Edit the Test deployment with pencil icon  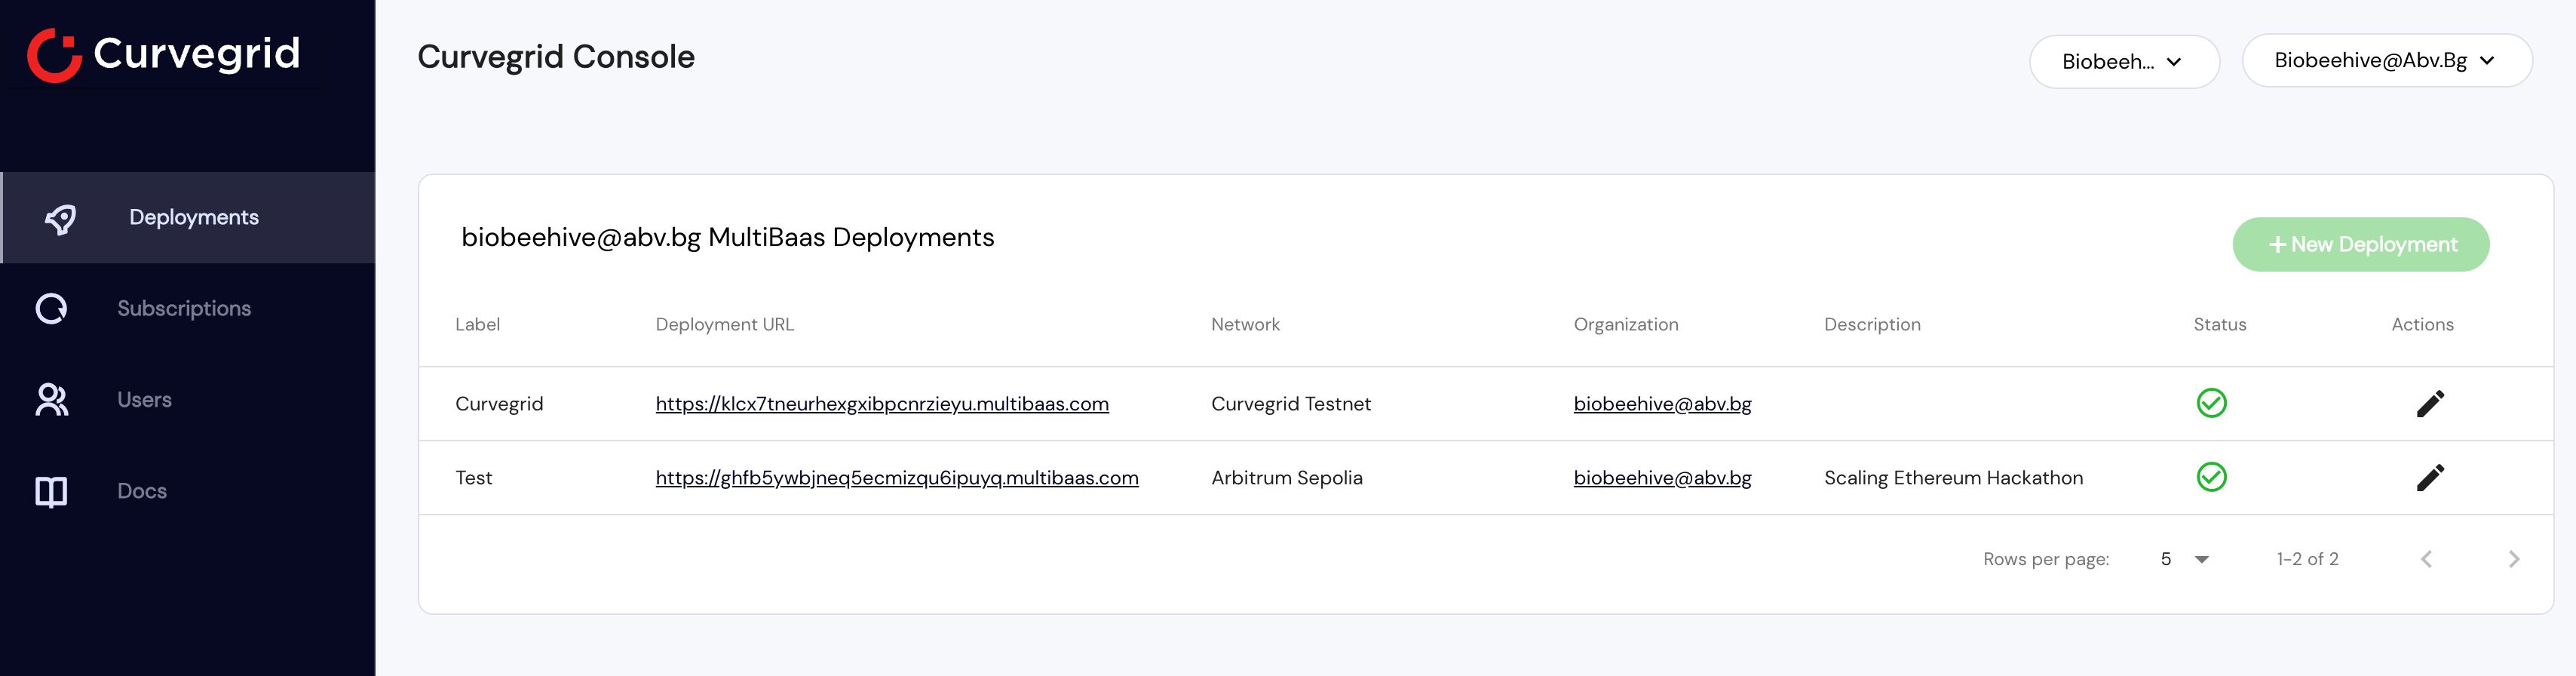[x=2430, y=478]
